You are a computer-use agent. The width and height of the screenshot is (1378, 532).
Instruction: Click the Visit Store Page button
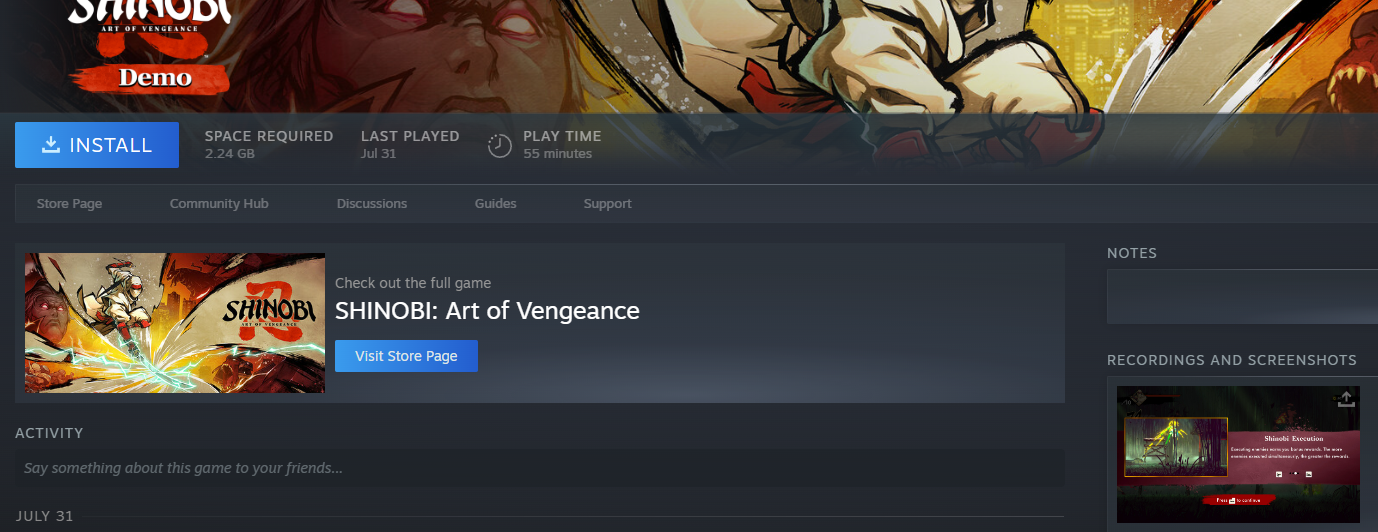click(x=406, y=356)
